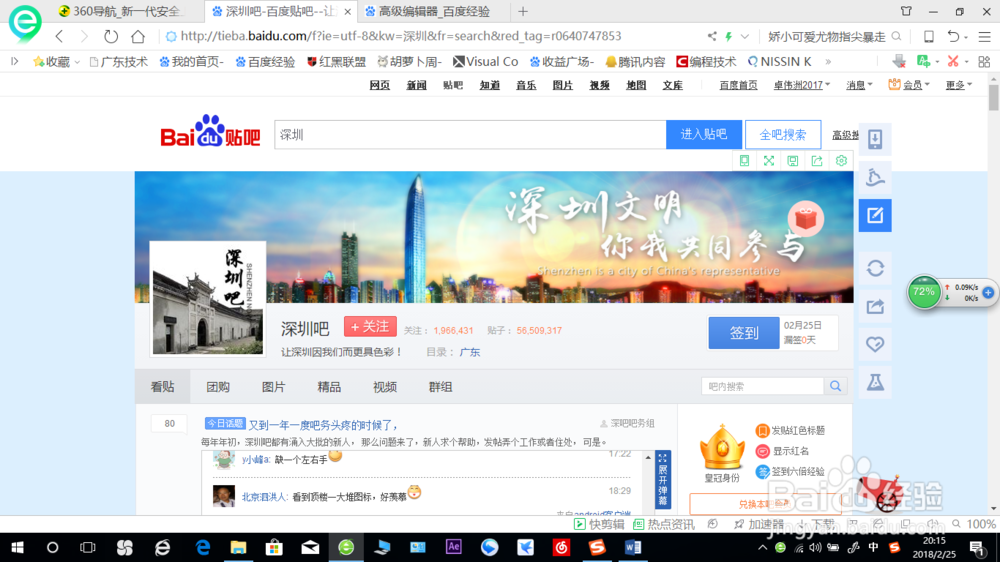Select the 精品 forum tab
Screen dimensions: 1000x562
pyautogui.click(x=329, y=387)
